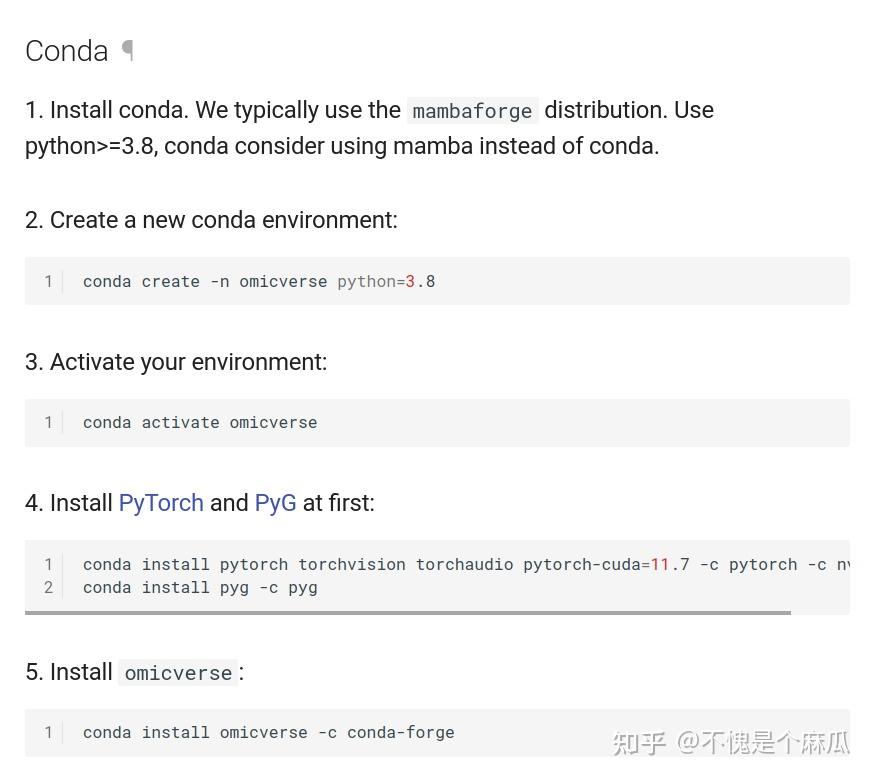Click the pilcrow permalink icon beside Conda heading
Screen dimensions: 872x777
(x=128, y=50)
